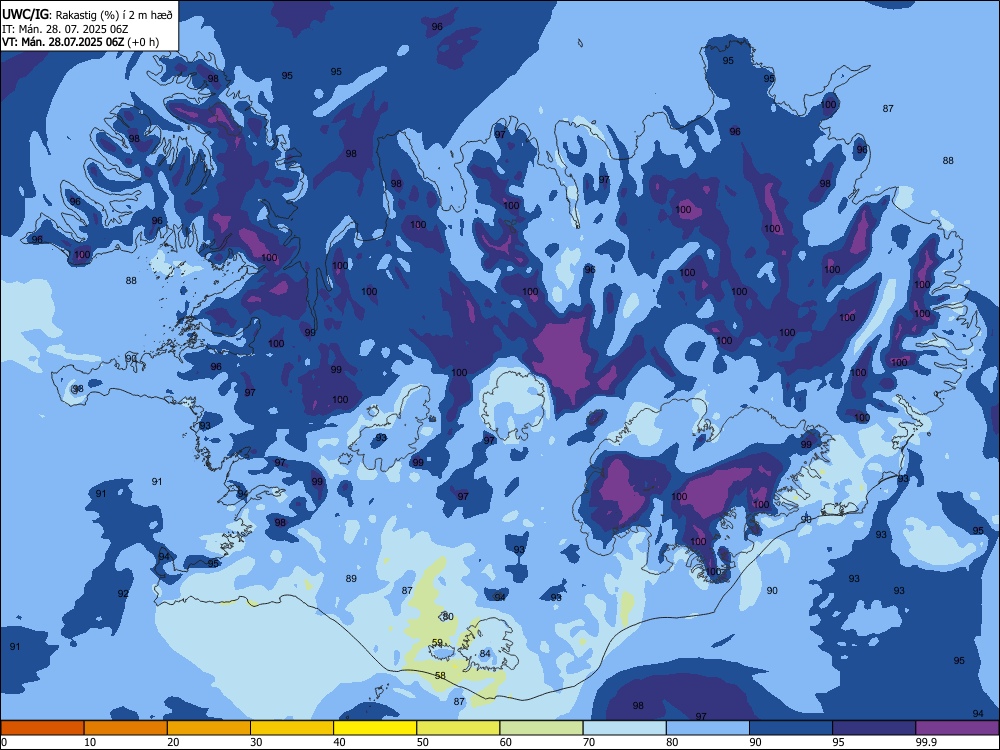Click the 60–70 light green legend swatch

click(x=541, y=728)
